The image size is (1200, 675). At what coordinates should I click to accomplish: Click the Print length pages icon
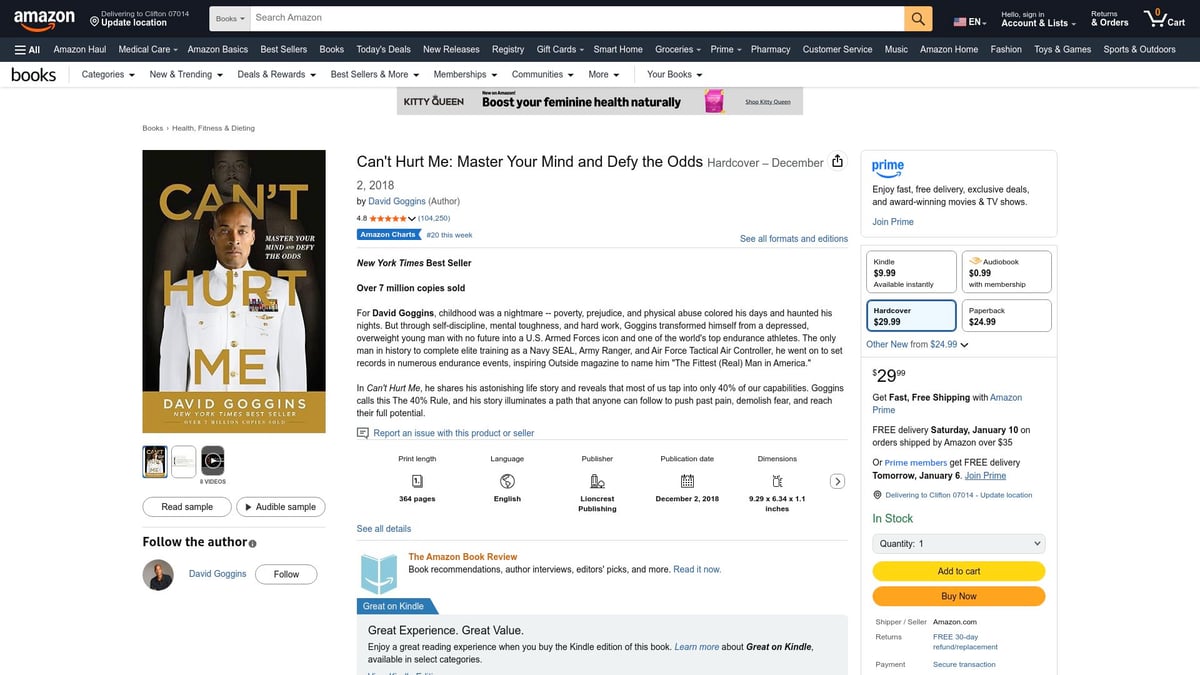pos(416,481)
